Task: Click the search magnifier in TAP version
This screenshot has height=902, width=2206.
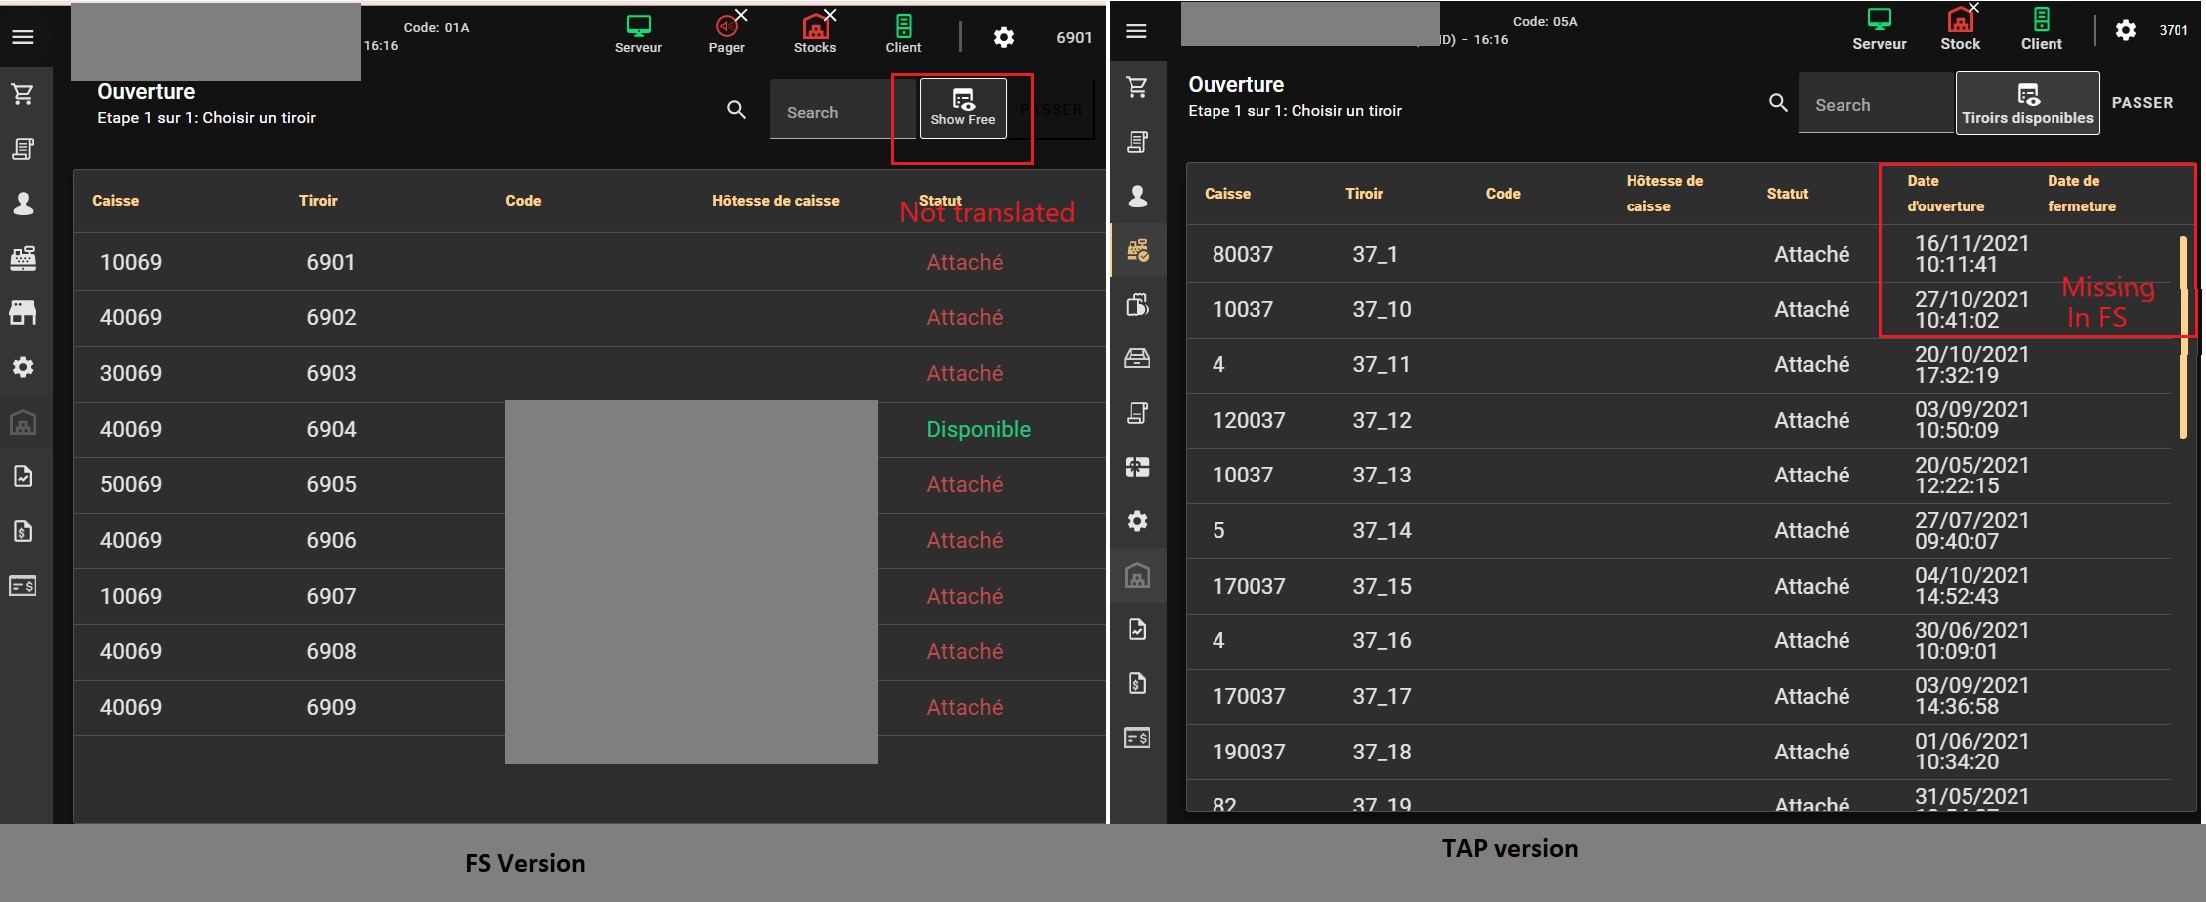Action: [x=1778, y=102]
